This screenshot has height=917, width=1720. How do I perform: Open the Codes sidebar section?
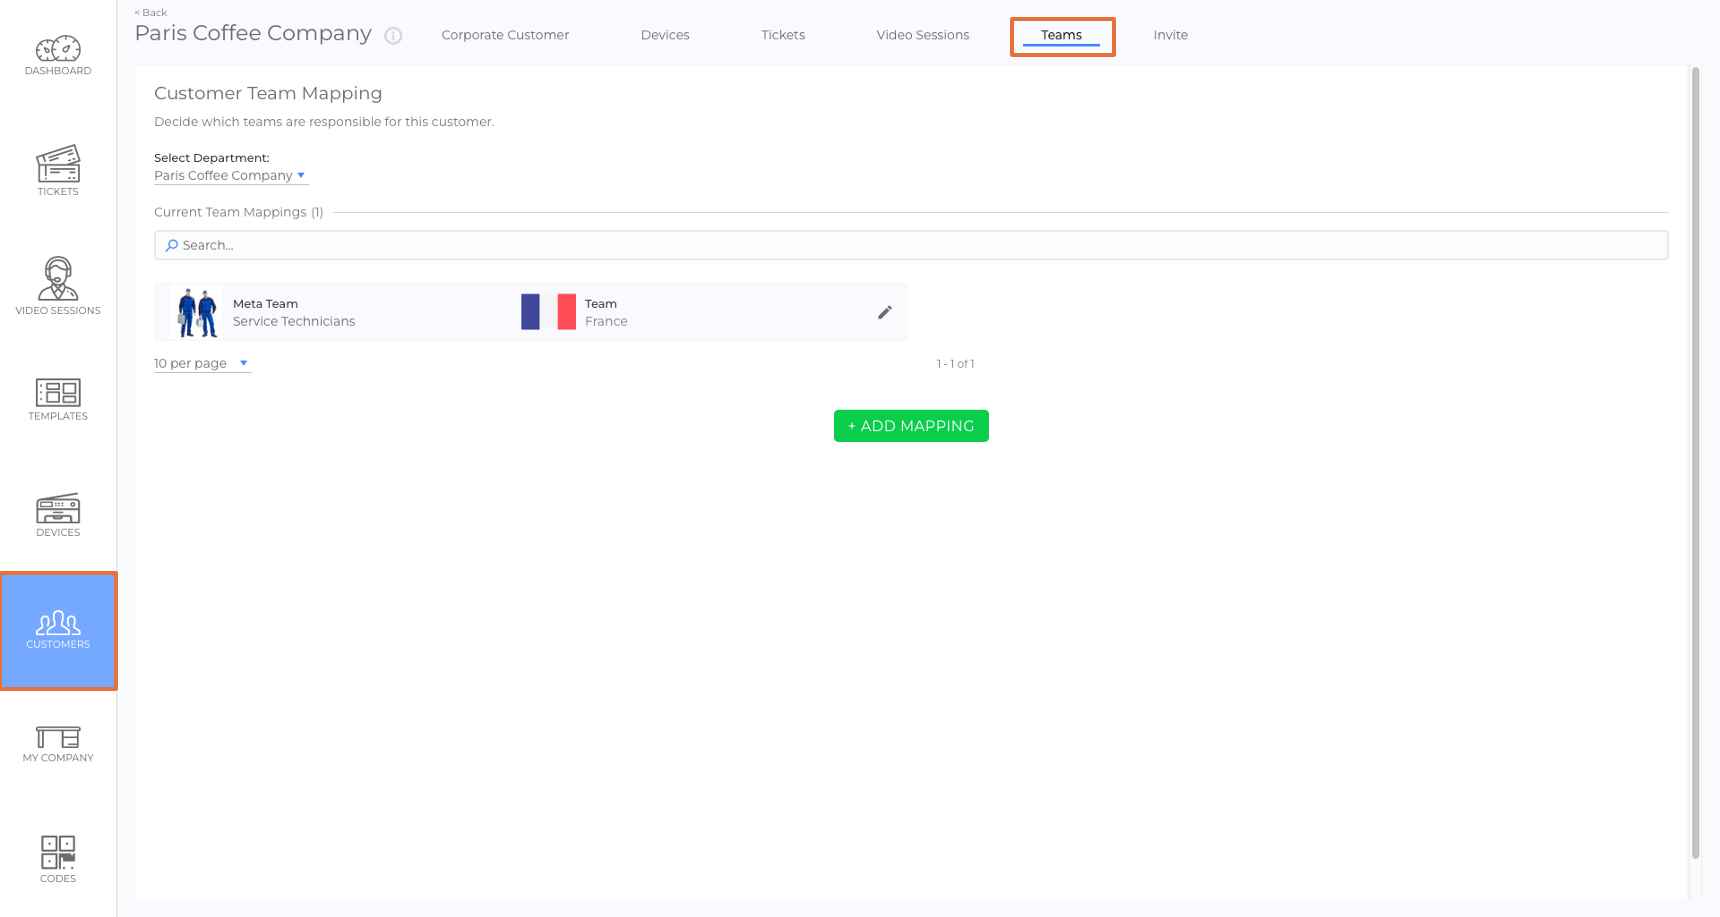point(58,860)
